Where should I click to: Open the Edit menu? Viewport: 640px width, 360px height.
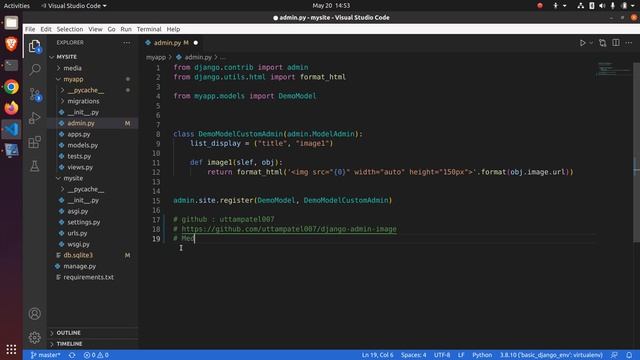tap(46, 29)
